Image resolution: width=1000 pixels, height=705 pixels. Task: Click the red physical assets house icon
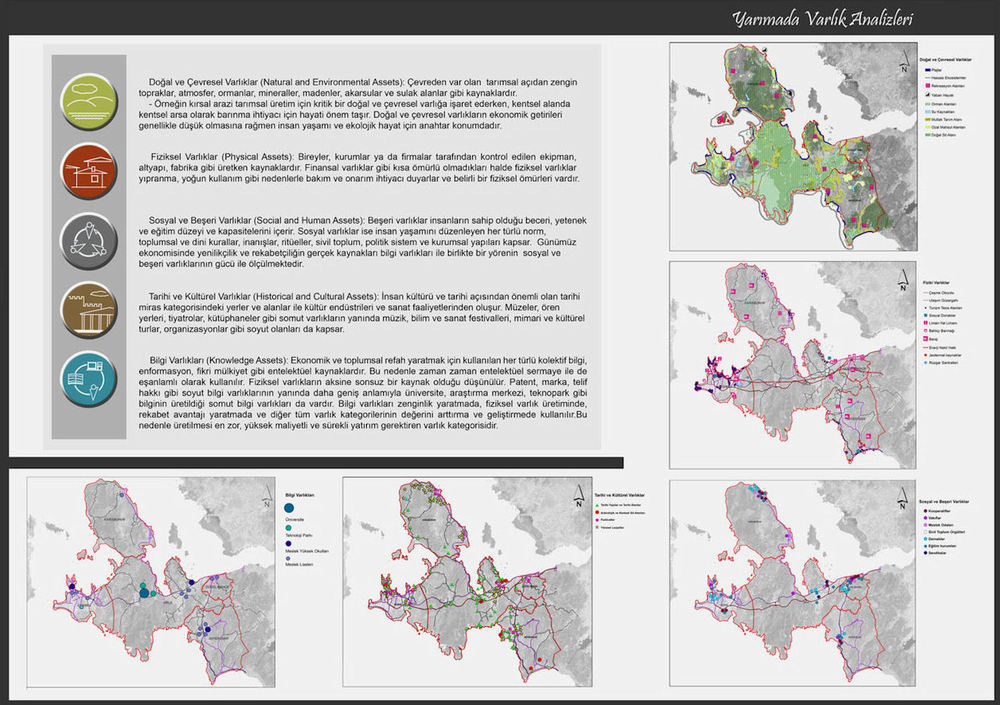[89, 168]
